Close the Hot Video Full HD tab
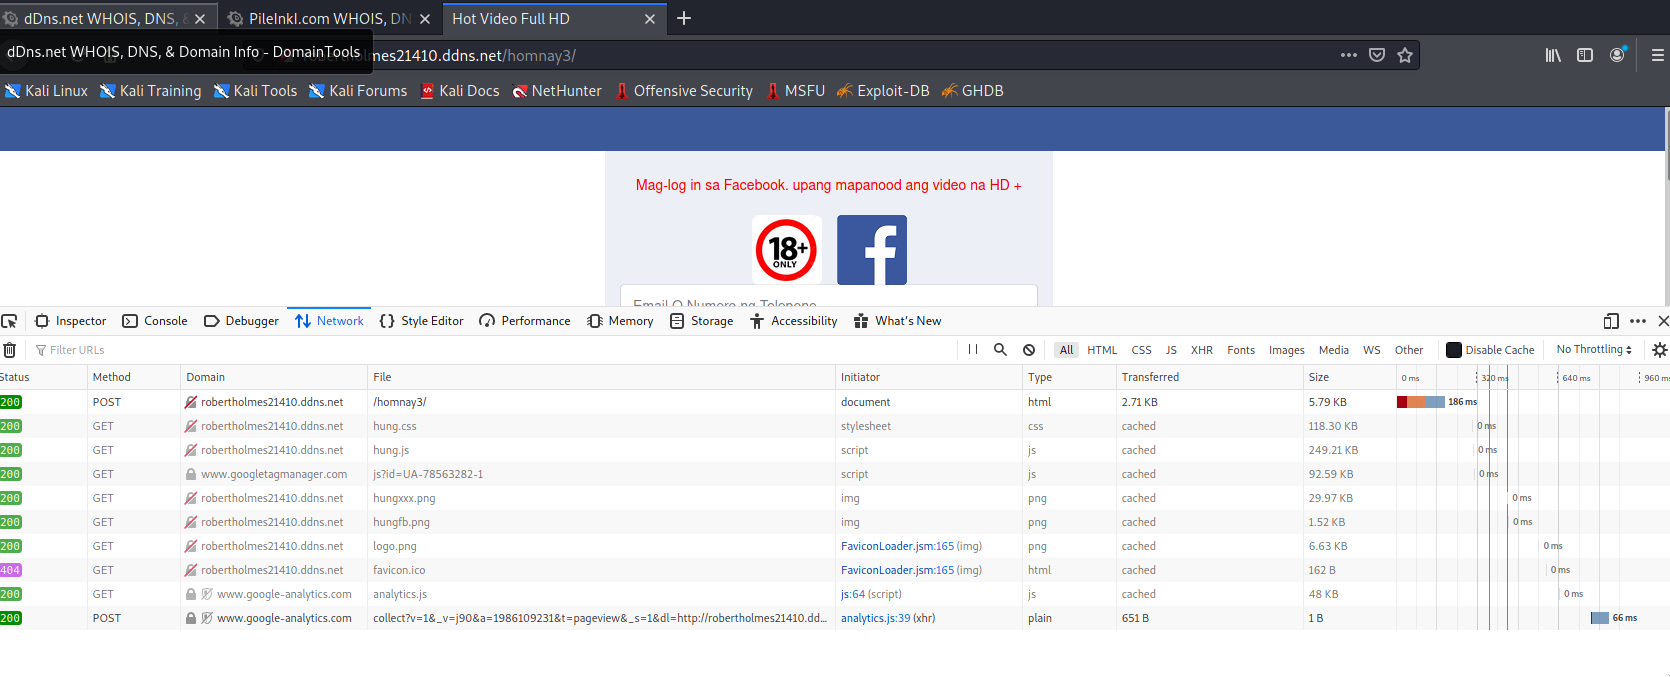The height and width of the screenshot is (677, 1670). coord(650,19)
